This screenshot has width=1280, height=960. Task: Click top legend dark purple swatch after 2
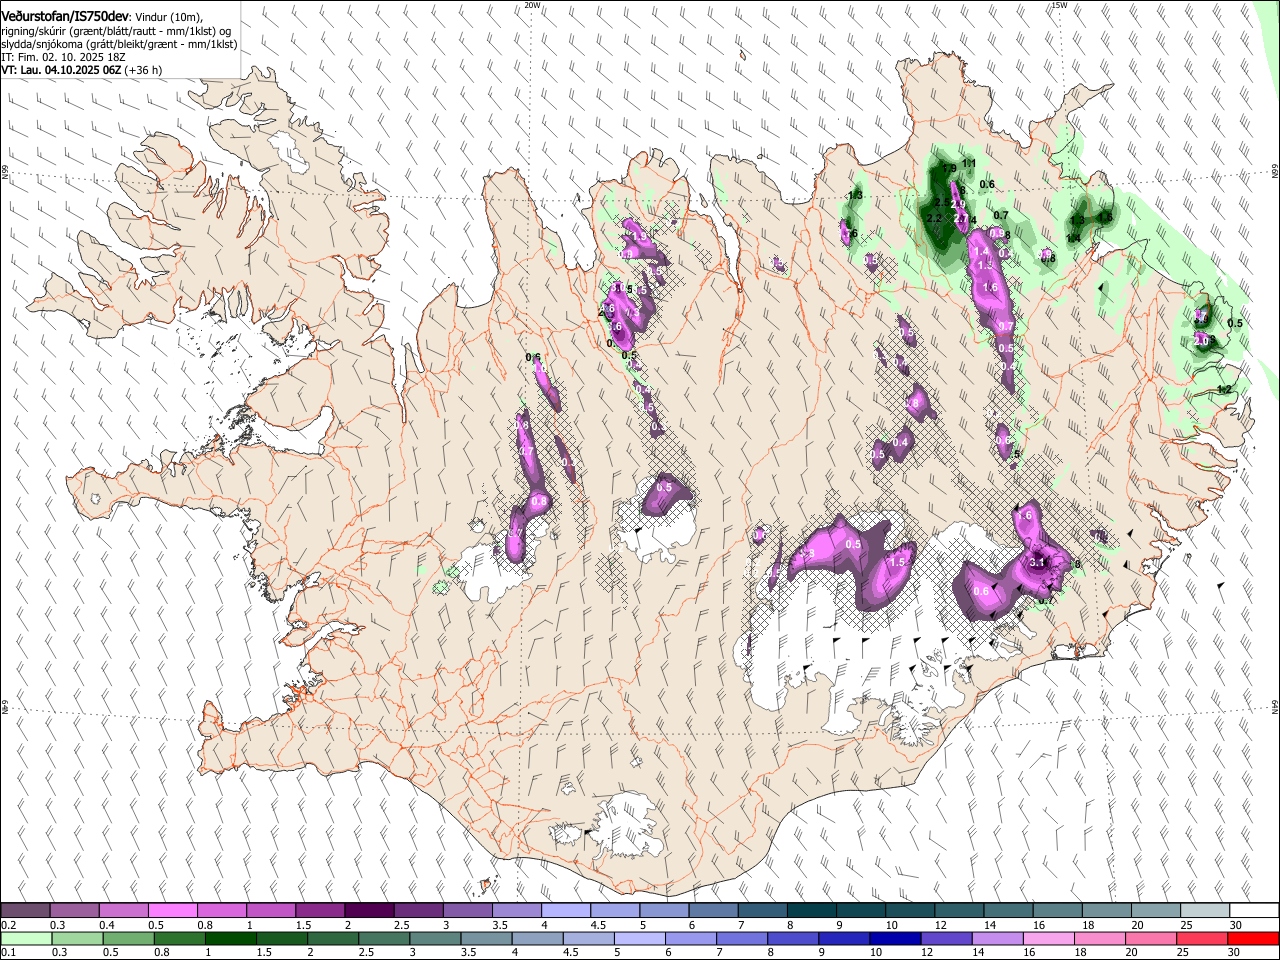pos(368,911)
